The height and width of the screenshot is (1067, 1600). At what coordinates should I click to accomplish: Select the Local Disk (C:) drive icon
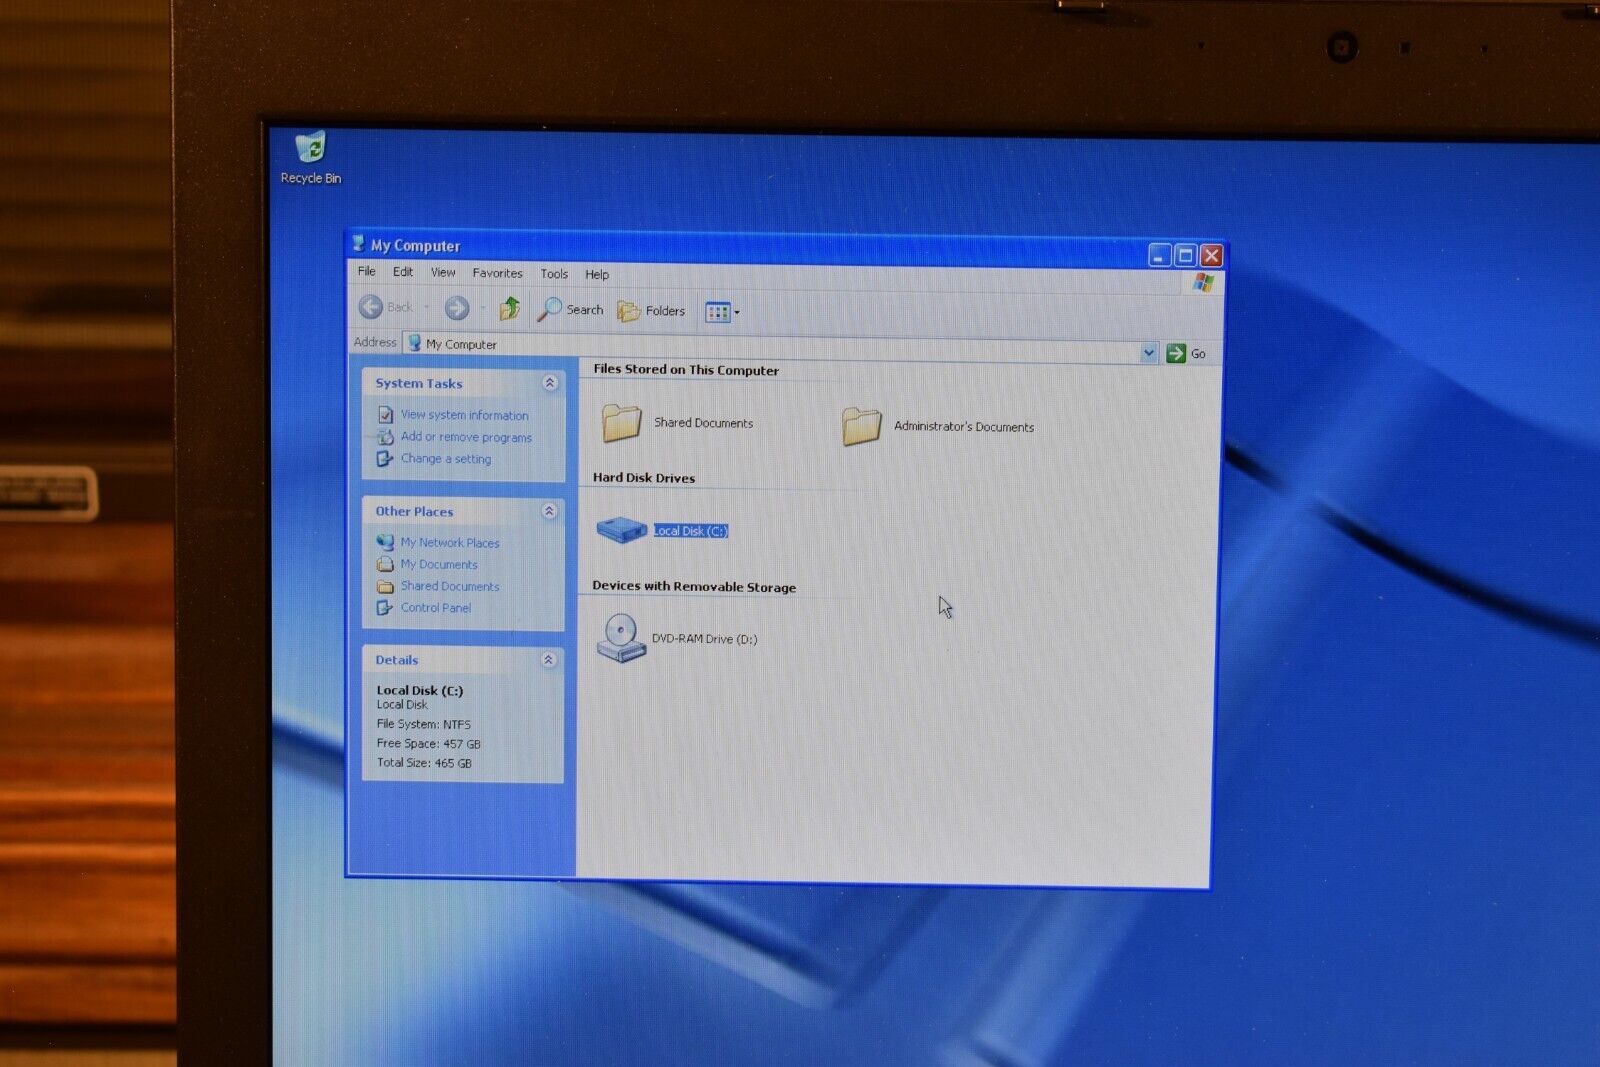tap(622, 529)
